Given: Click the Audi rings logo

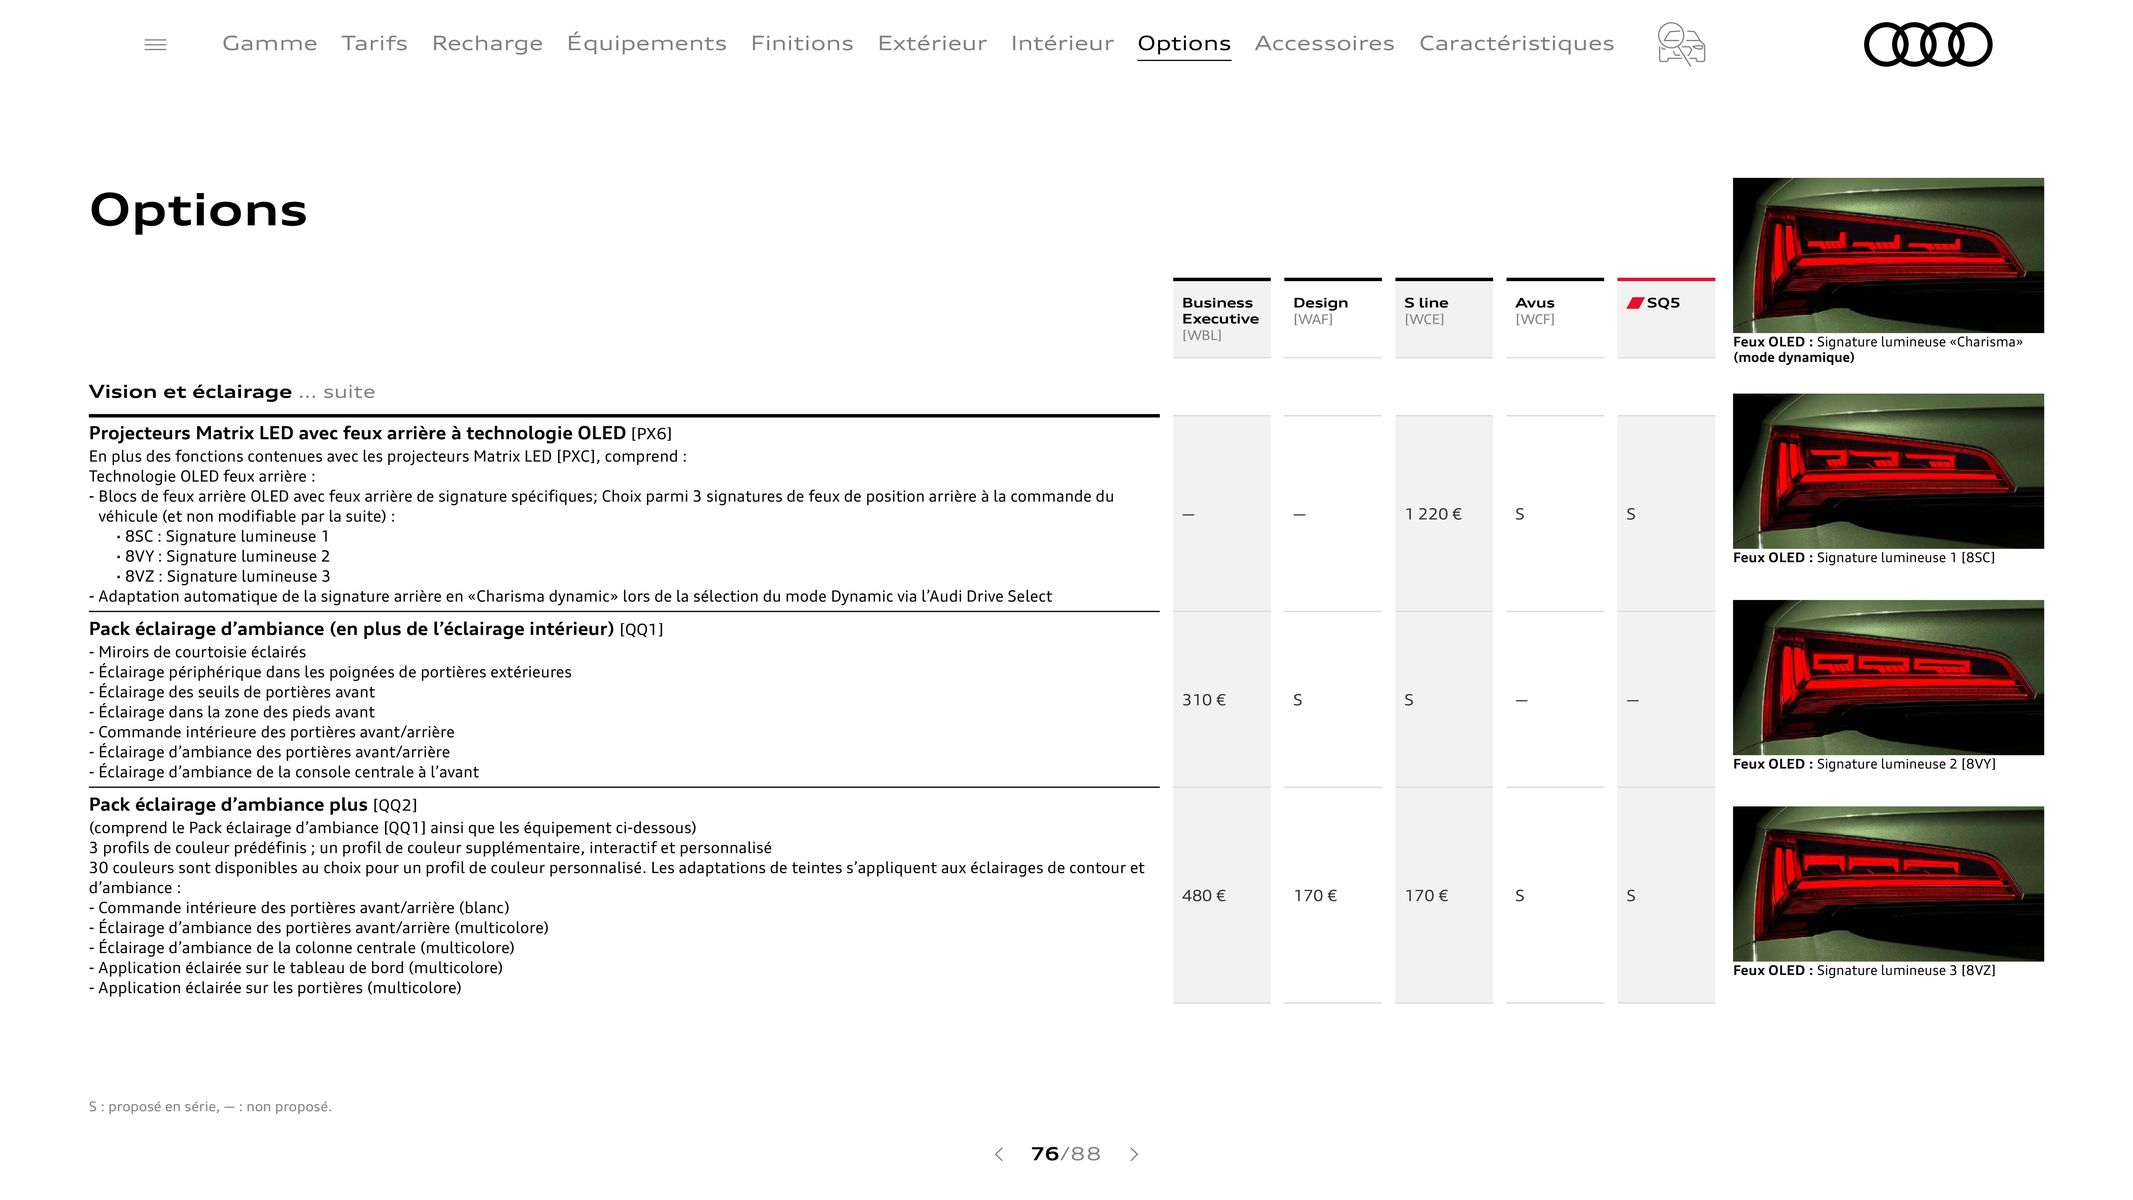Looking at the screenshot, I should 1928,44.
